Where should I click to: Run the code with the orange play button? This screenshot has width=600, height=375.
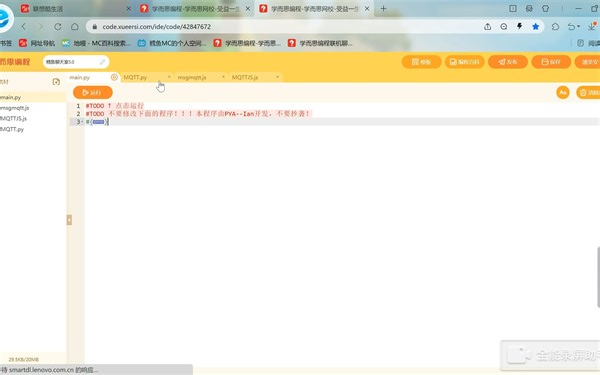[93, 93]
